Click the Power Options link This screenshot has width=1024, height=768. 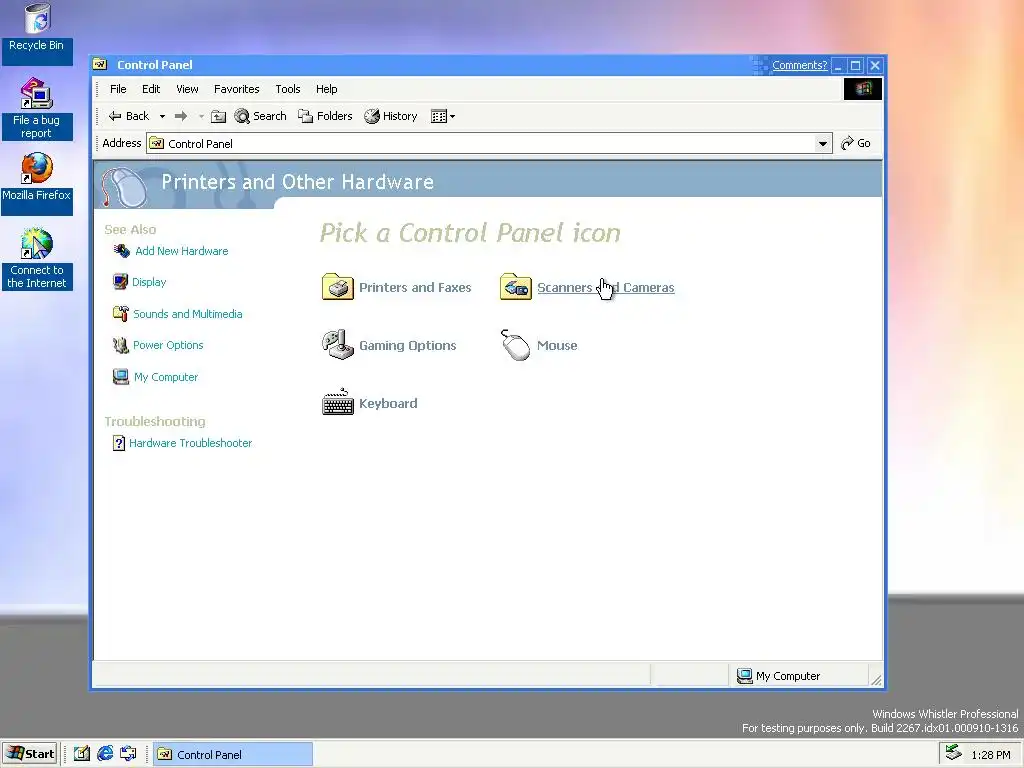(168, 345)
